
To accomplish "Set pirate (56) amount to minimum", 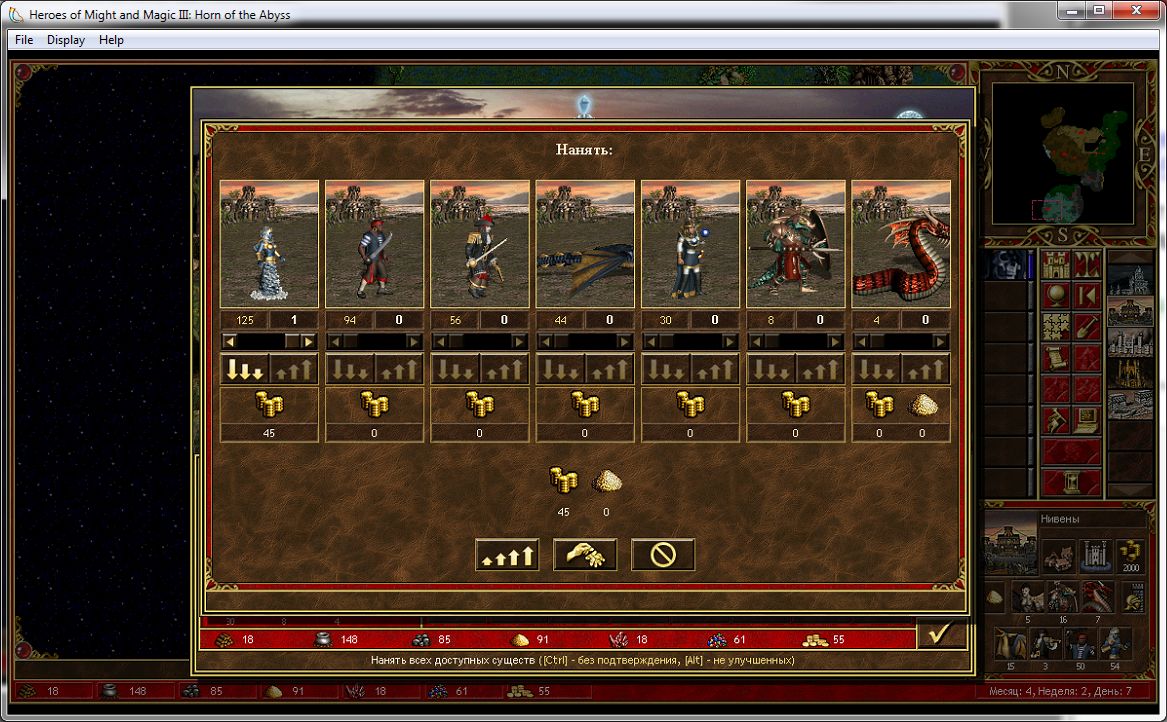I will [455, 369].
